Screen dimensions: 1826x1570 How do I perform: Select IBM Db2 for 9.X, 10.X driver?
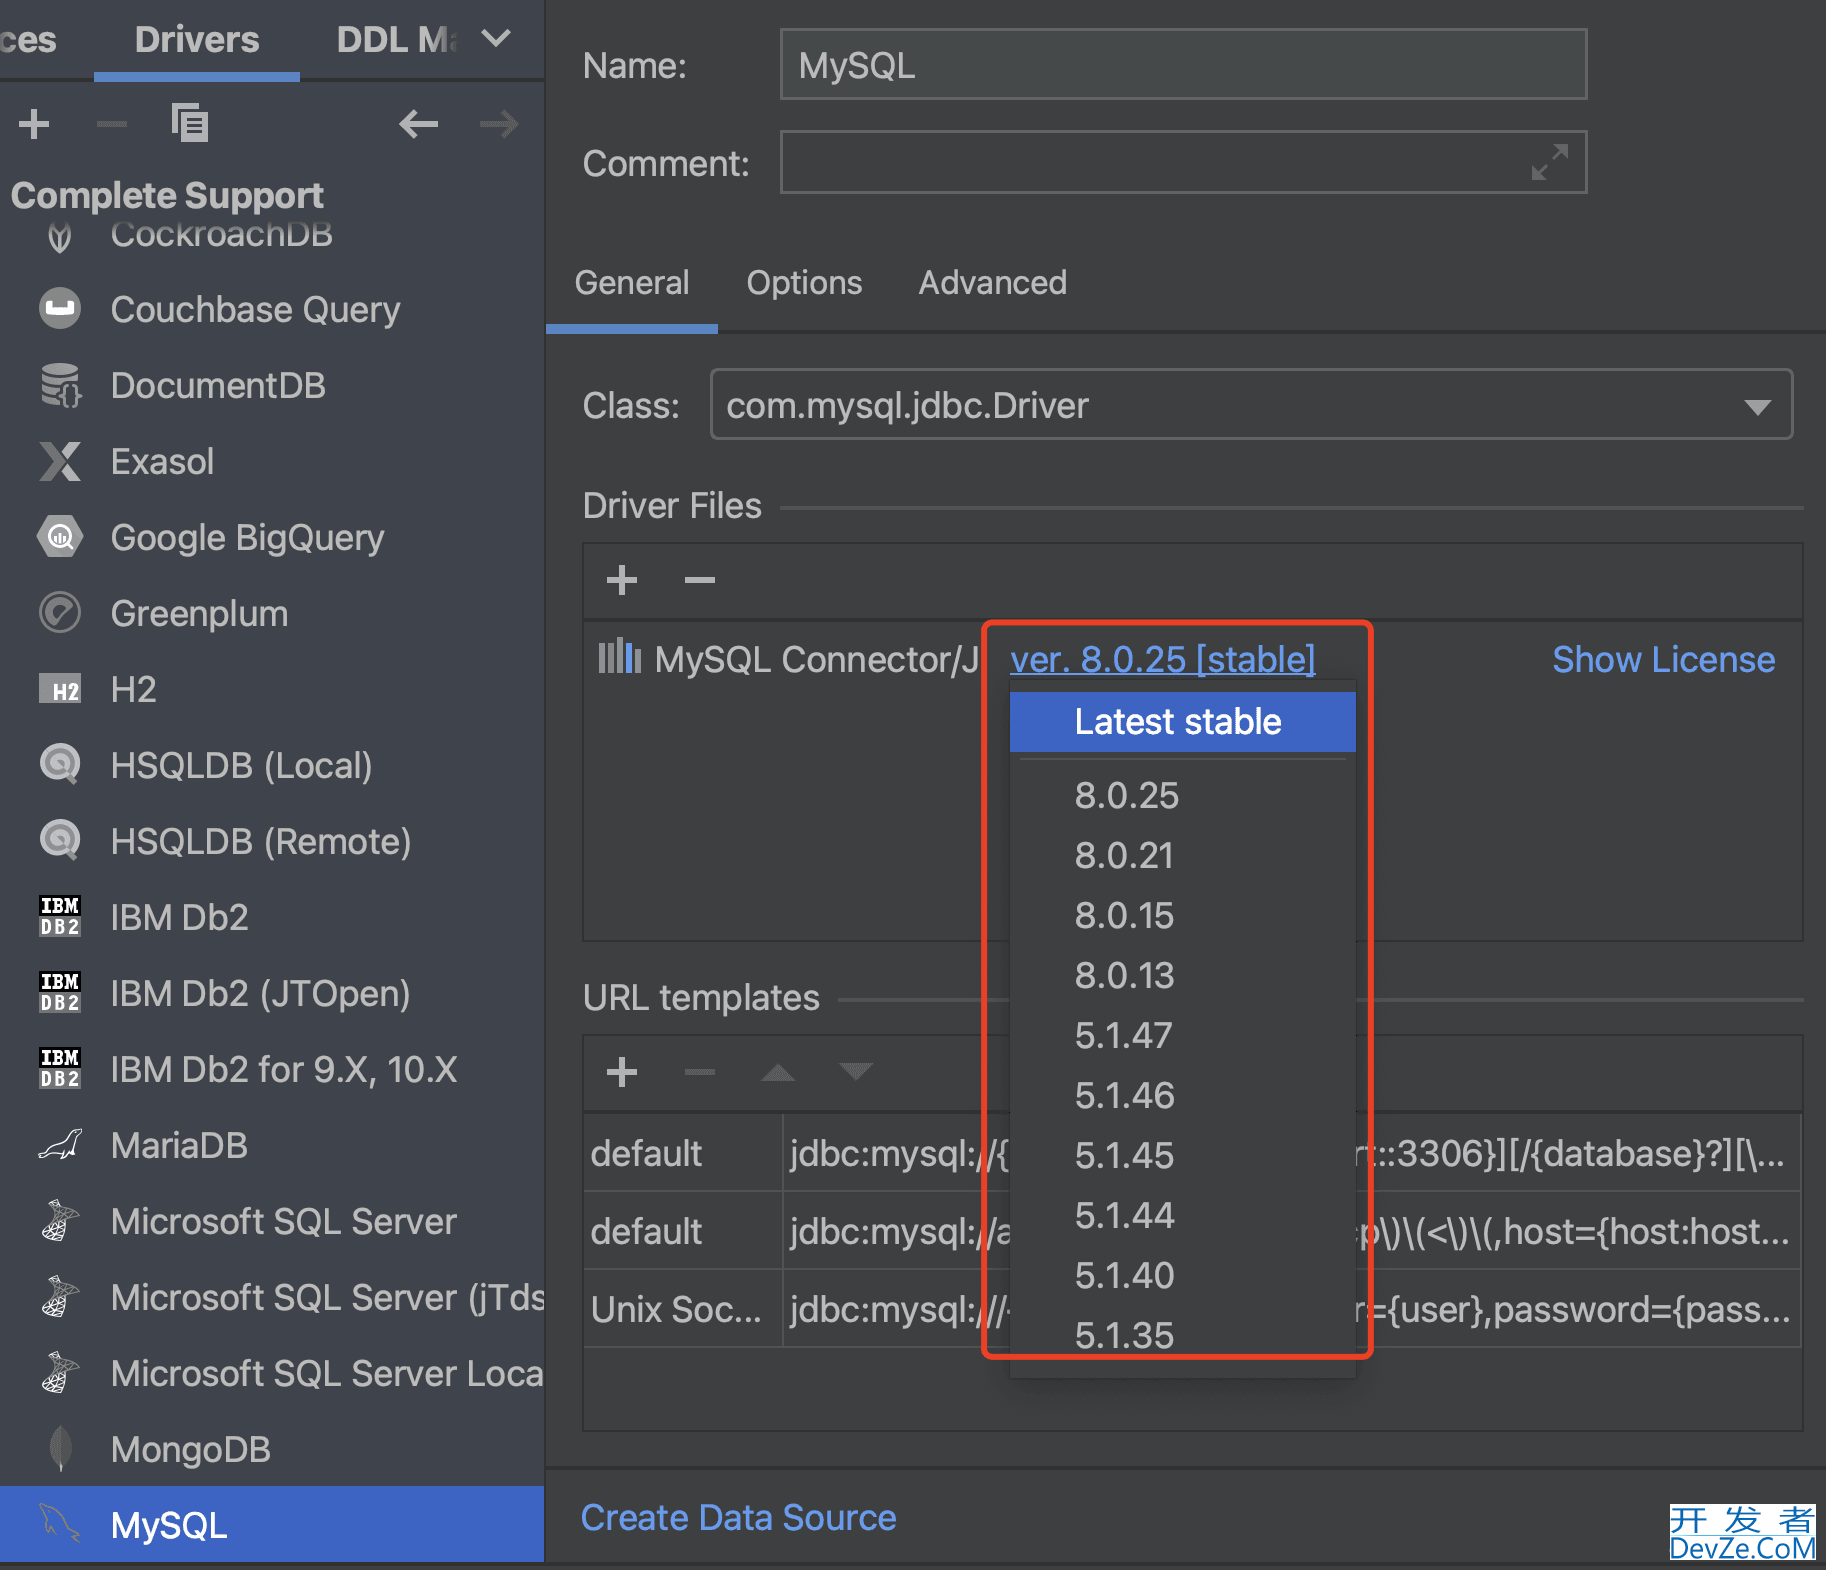pyautogui.click(x=272, y=1069)
